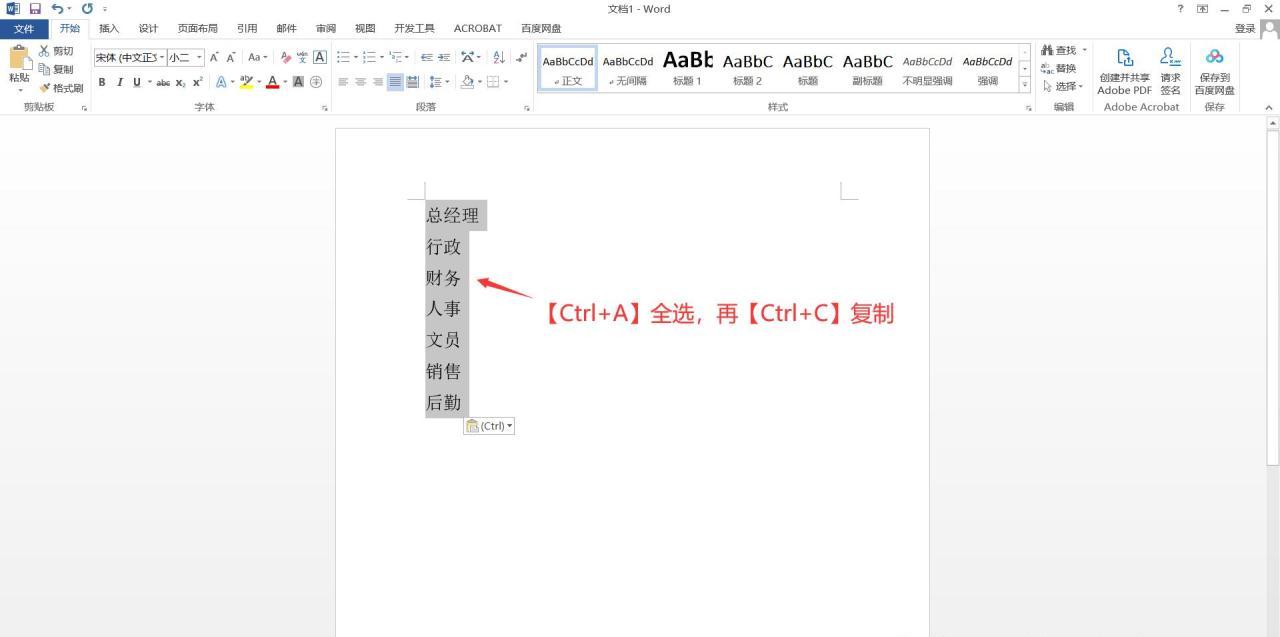
Task: Click the Cut (剪切) button
Action: 56,51
